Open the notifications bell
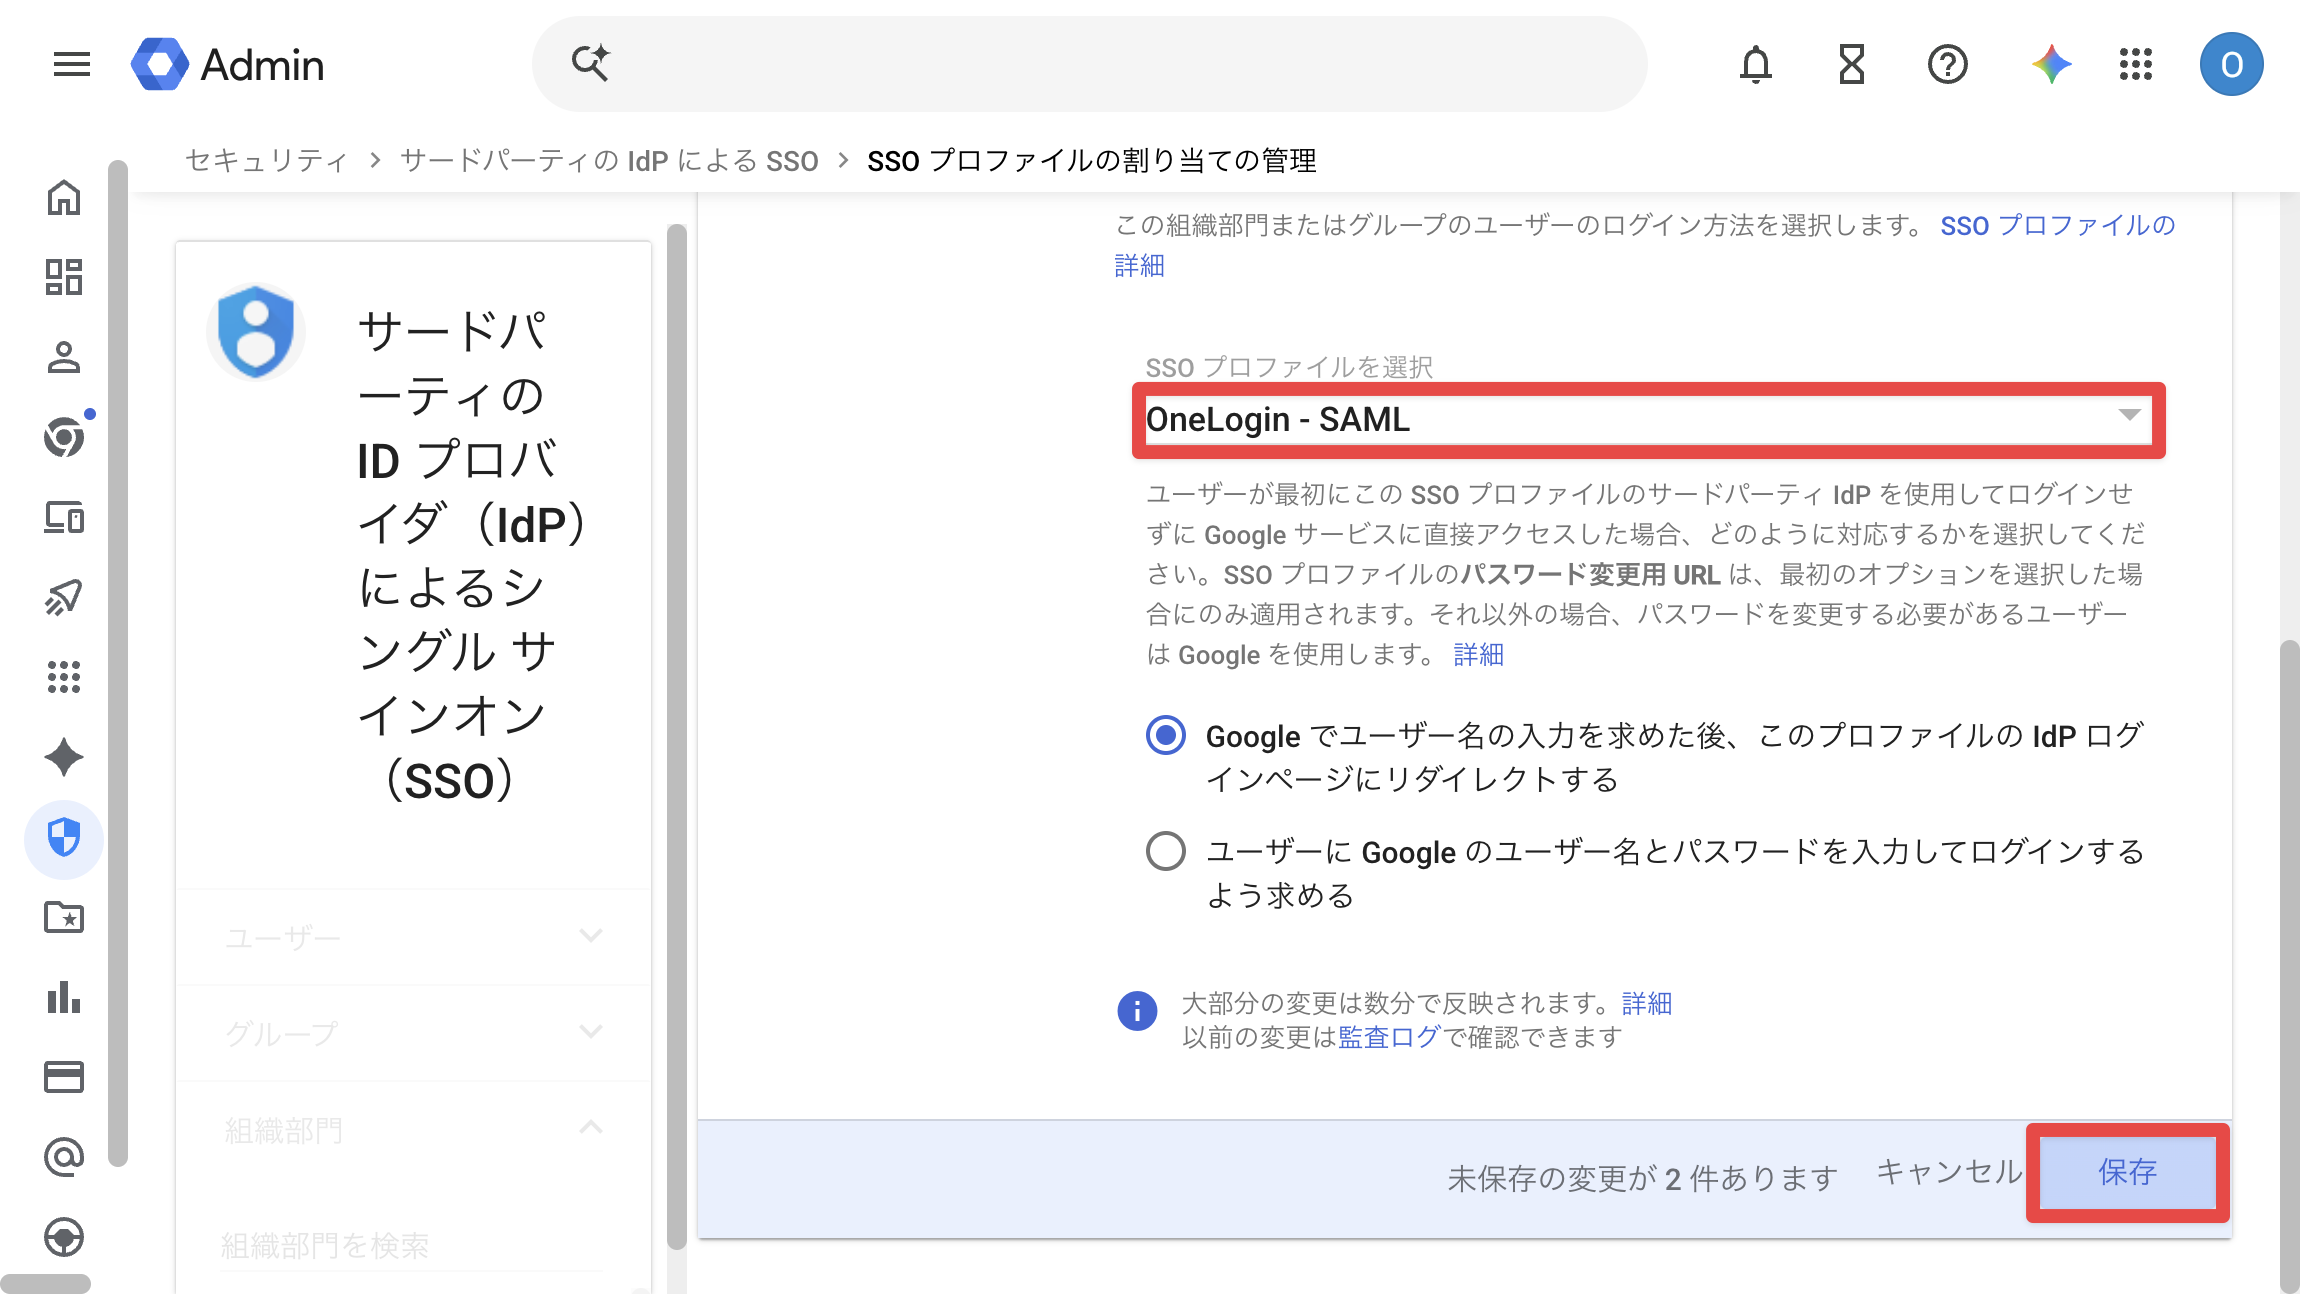The width and height of the screenshot is (2300, 1294). click(x=1755, y=65)
